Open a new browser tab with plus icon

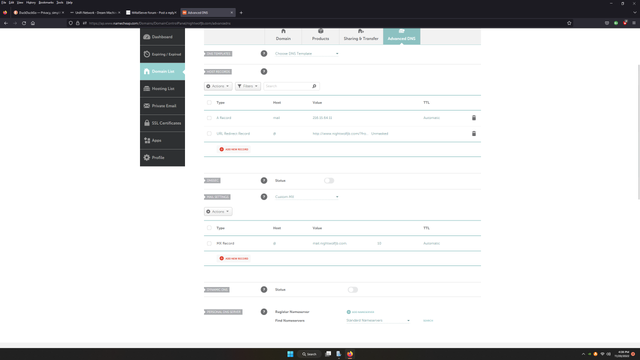241,13
